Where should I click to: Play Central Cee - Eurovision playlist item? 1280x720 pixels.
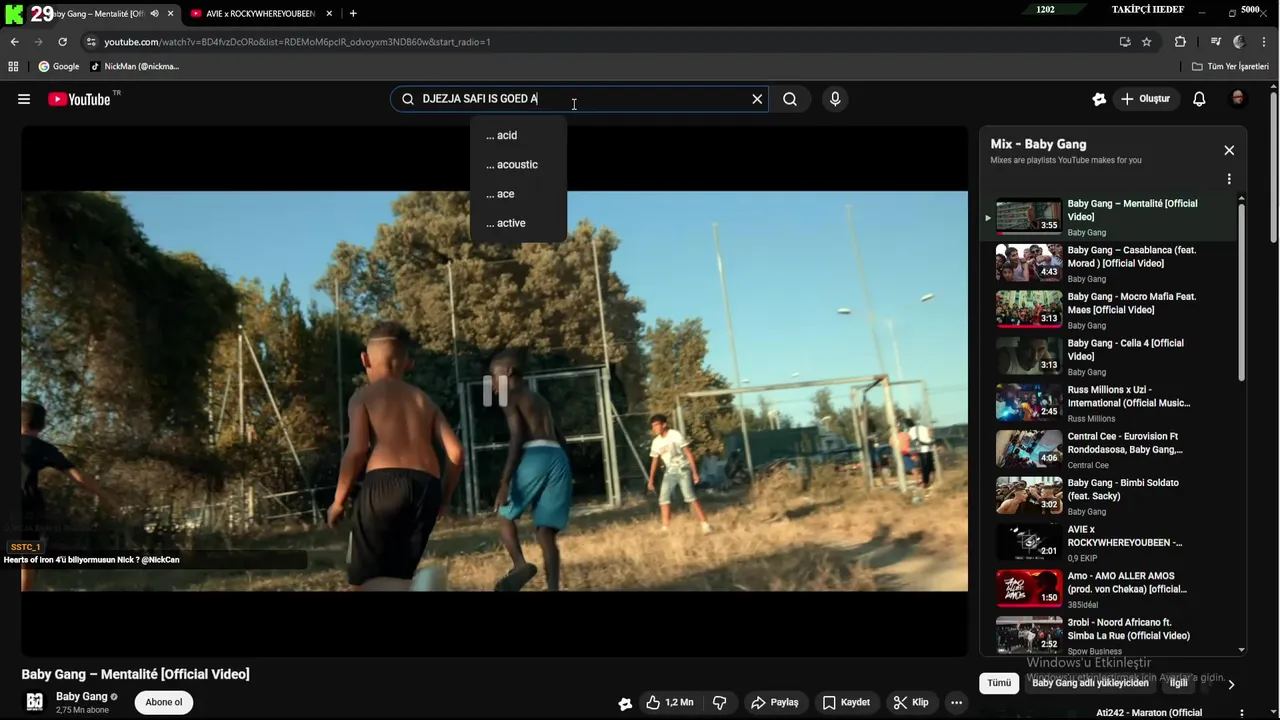[1108, 449]
